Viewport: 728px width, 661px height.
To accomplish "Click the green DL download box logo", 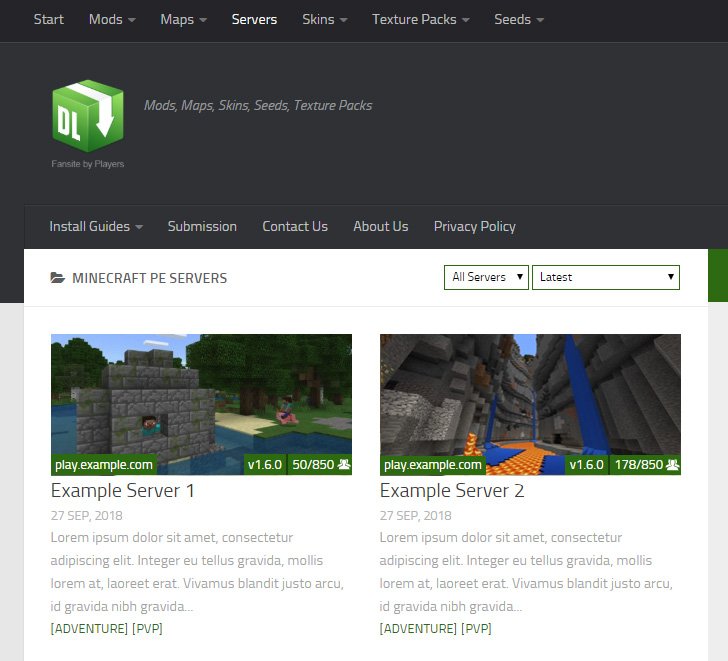I will 88,116.
